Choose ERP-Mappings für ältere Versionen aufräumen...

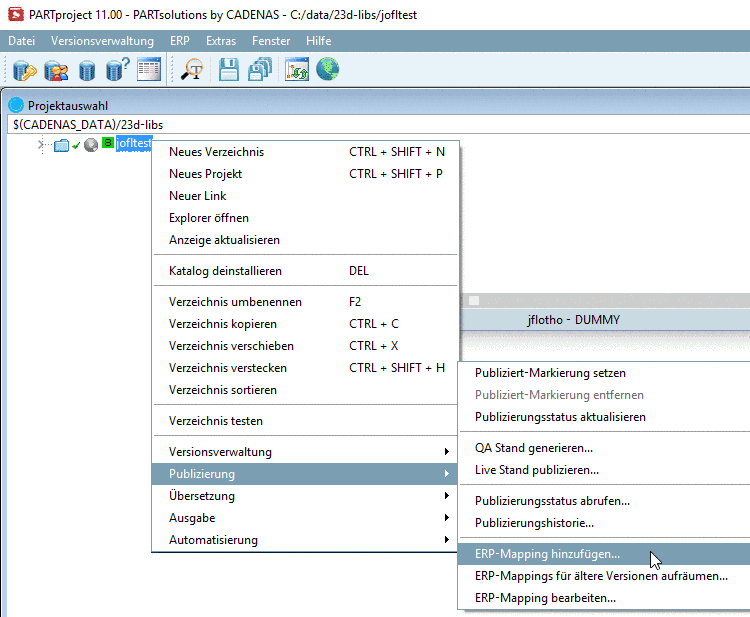point(605,576)
